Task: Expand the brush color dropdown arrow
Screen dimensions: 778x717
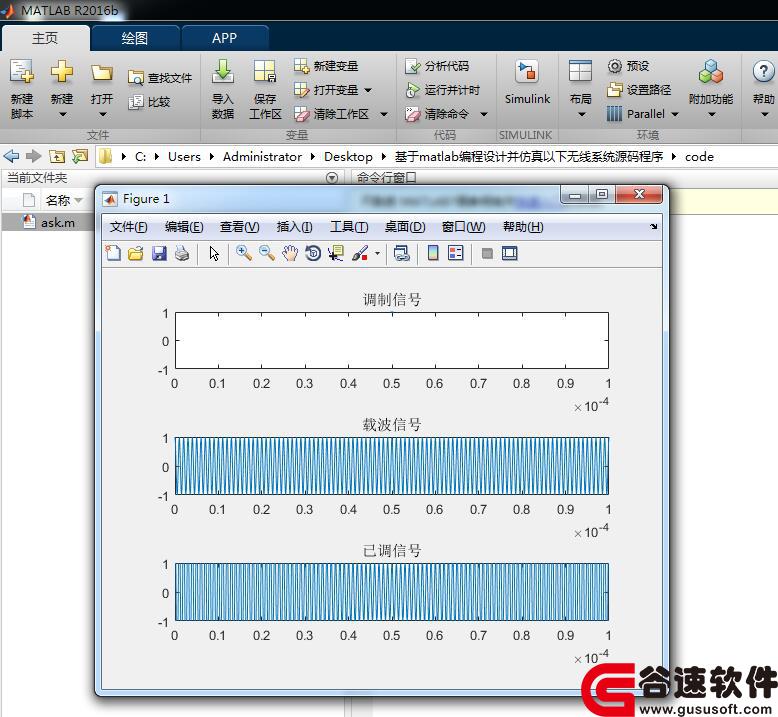Action: [378, 254]
